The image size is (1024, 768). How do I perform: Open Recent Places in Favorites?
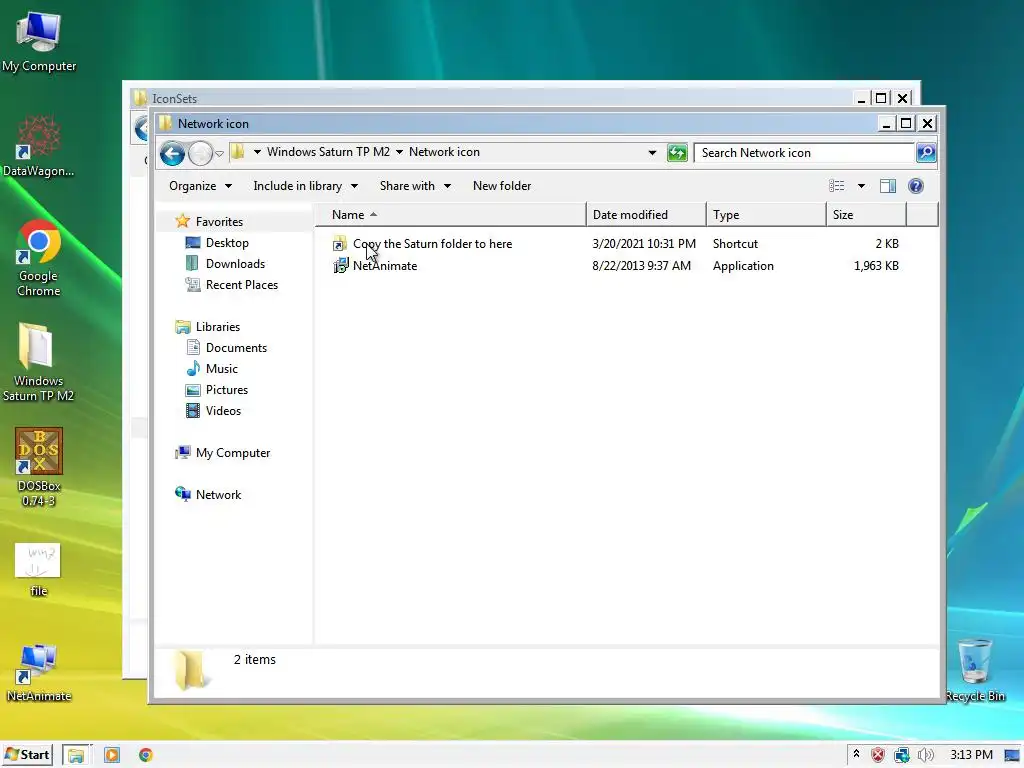pyautogui.click(x=242, y=285)
